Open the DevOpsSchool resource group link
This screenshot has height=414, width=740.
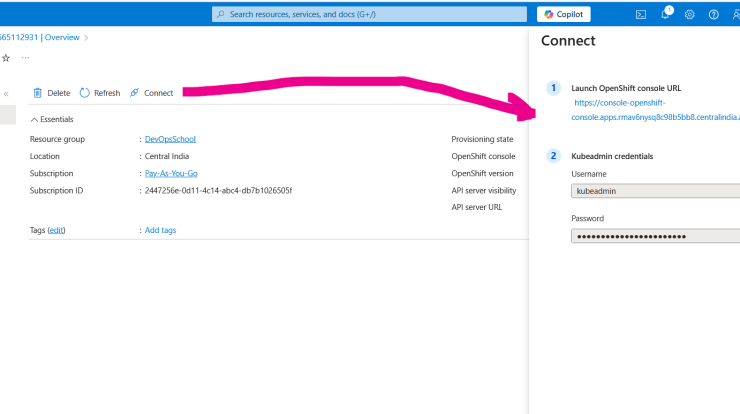tap(170, 139)
